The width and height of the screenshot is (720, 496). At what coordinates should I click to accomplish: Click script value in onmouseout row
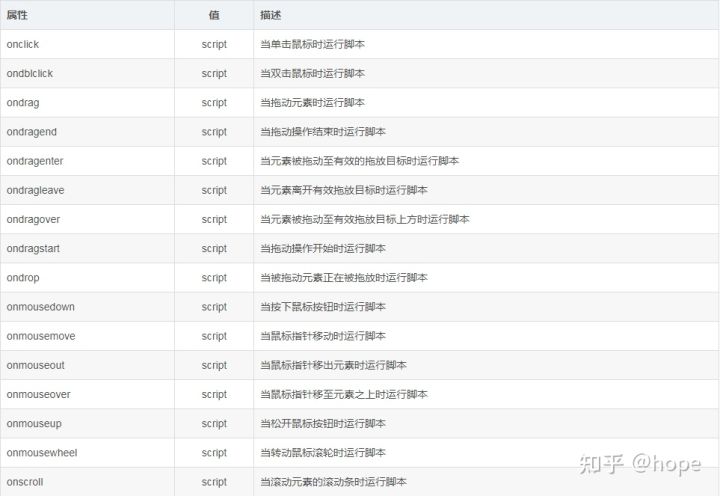(214, 365)
